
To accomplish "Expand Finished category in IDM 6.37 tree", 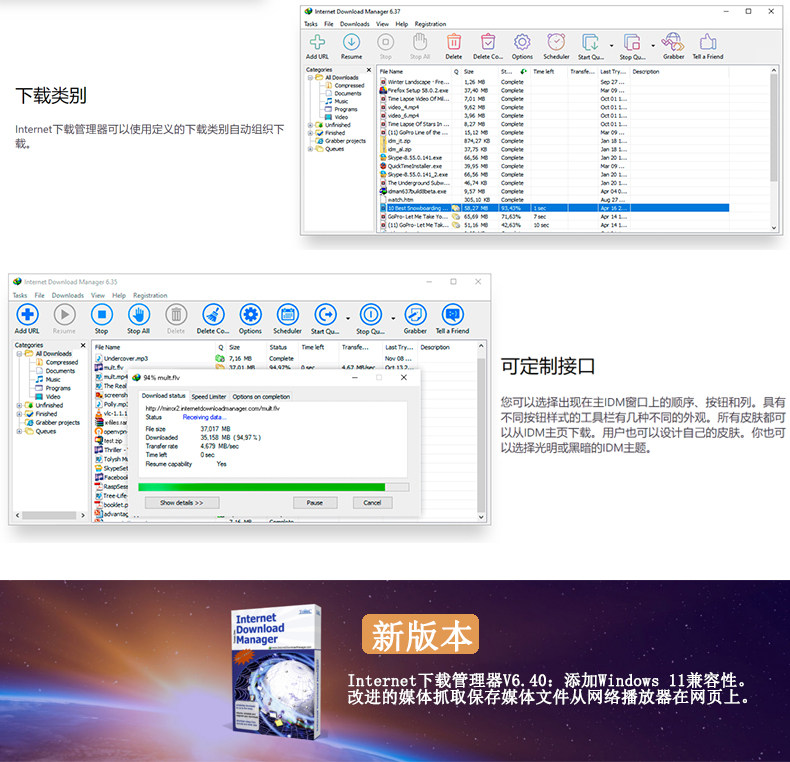I will pos(310,133).
